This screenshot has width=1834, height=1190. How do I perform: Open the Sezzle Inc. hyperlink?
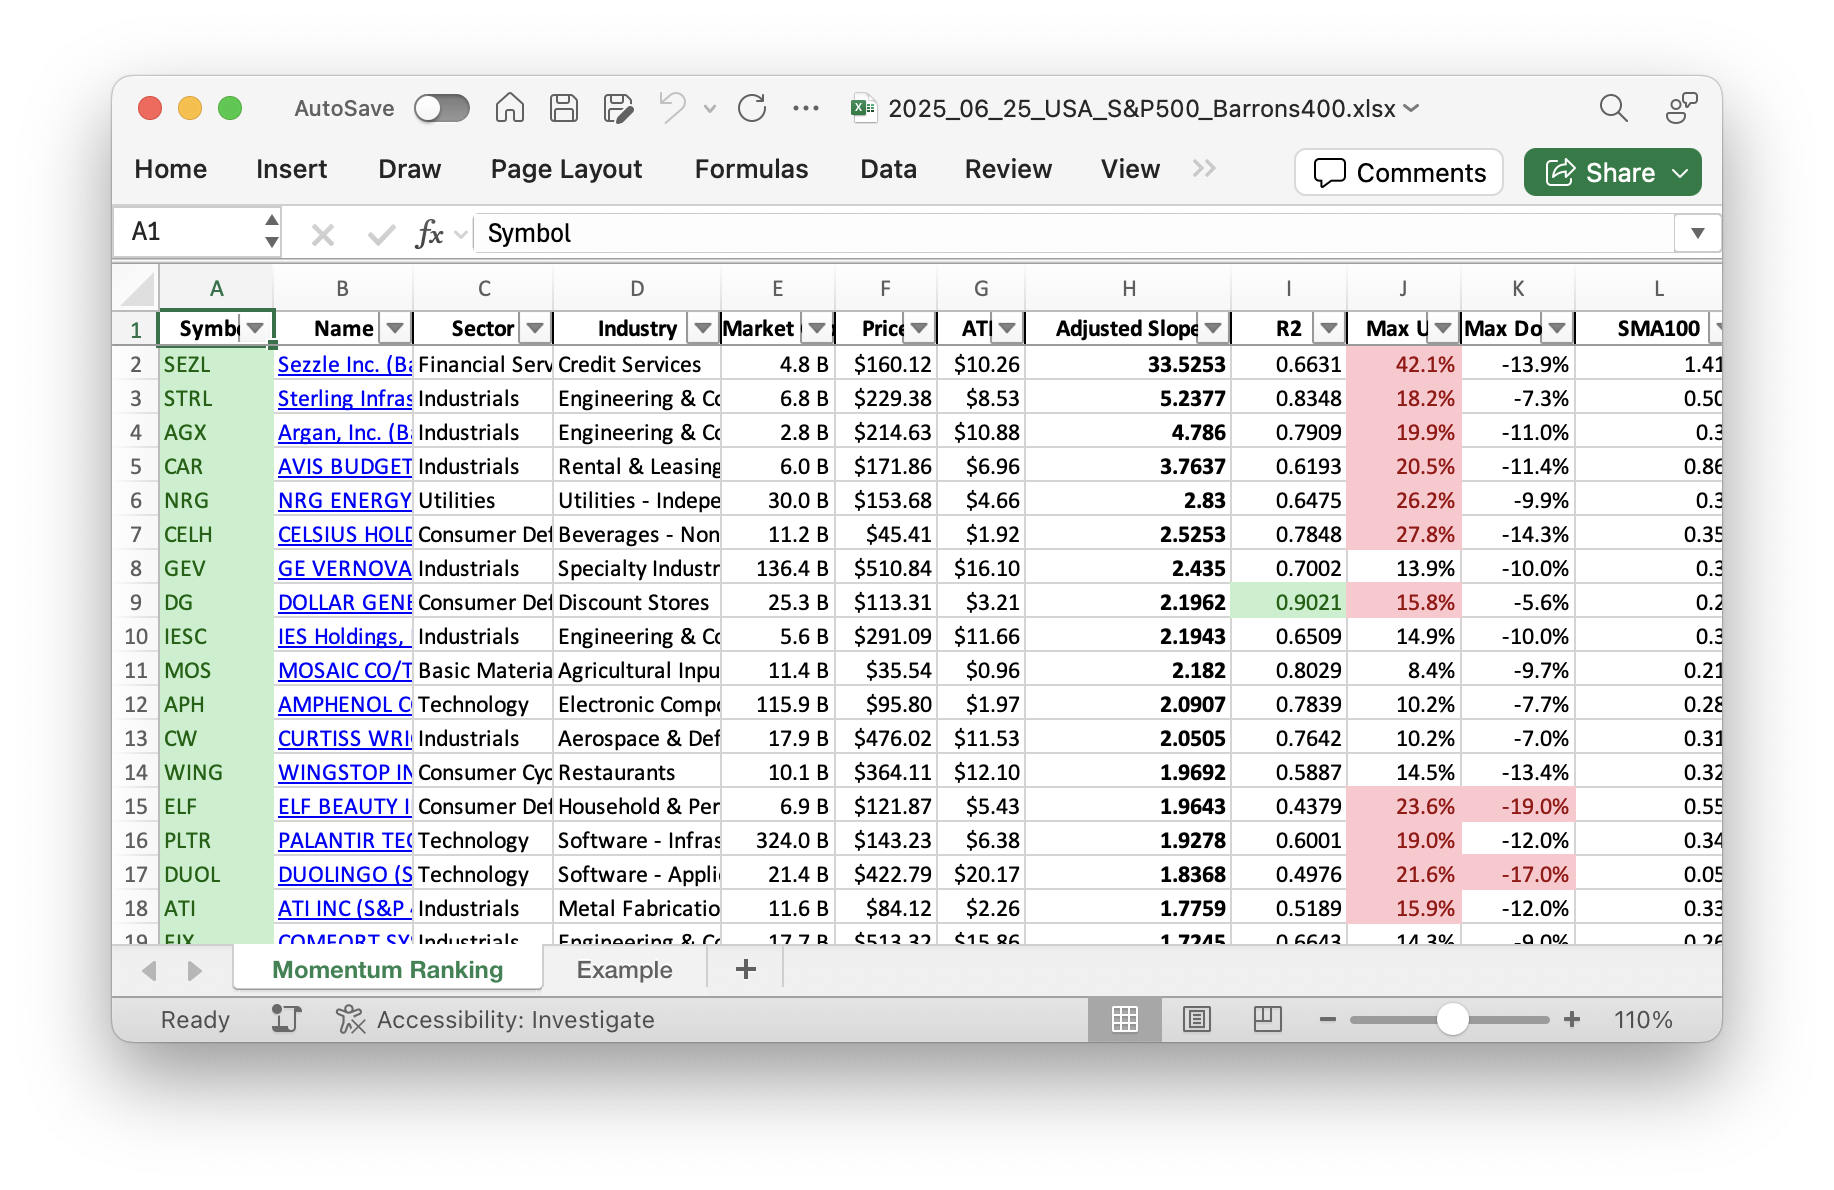pyautogui.click(x=344, y=364)
